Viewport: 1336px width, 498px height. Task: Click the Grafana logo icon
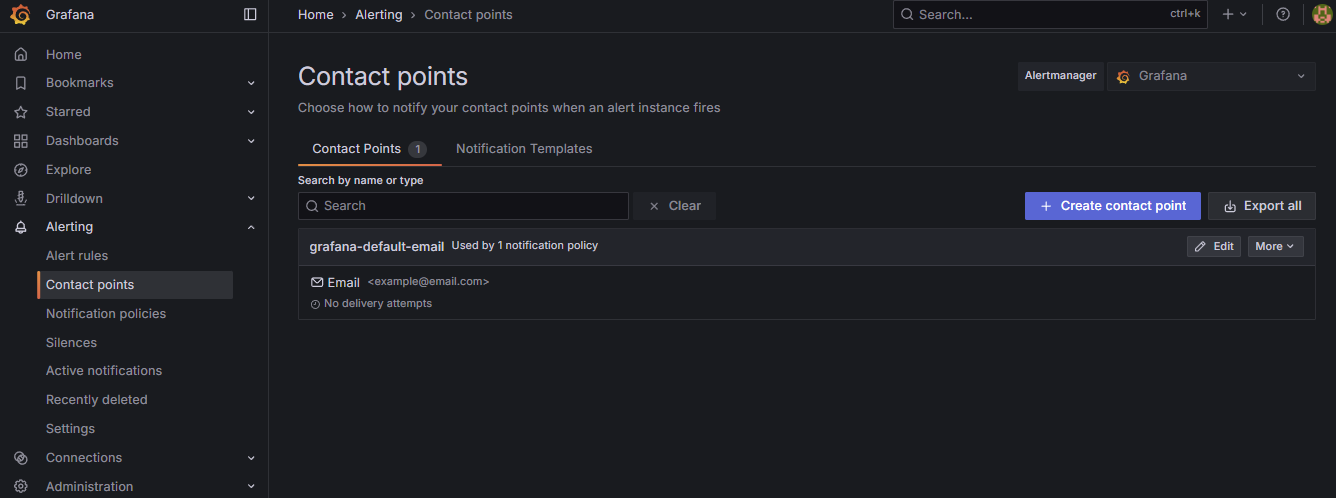20,15
